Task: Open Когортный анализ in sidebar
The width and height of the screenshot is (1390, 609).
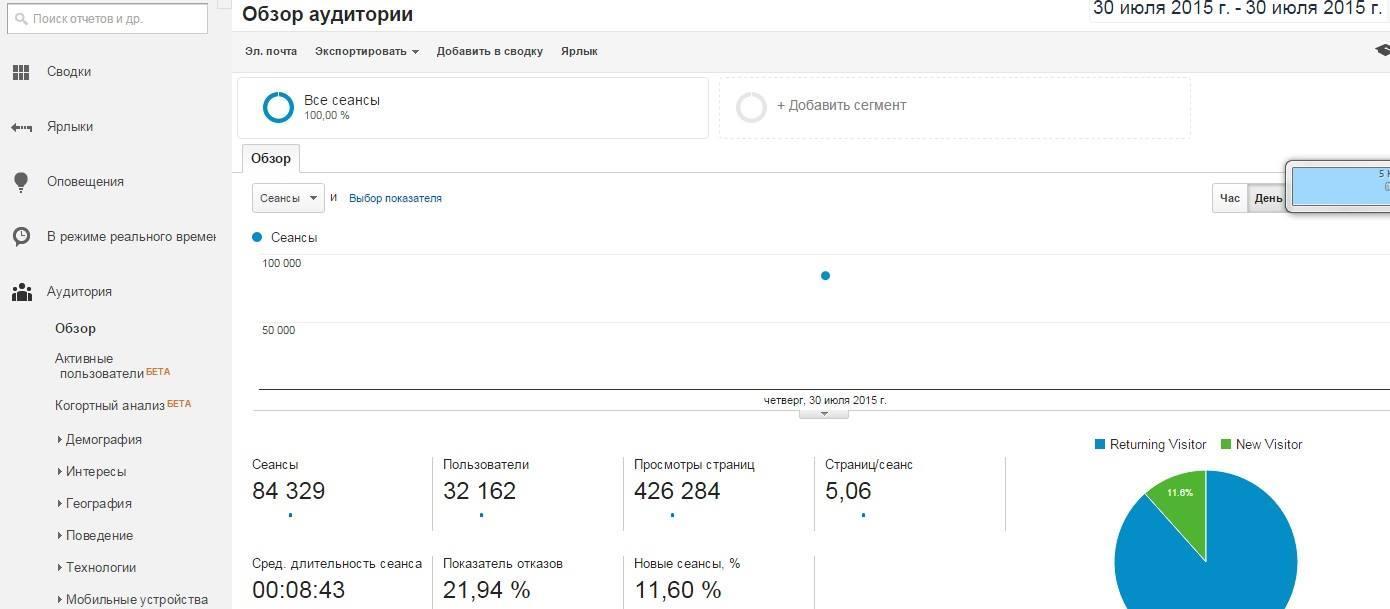Action: pos(110,405)
